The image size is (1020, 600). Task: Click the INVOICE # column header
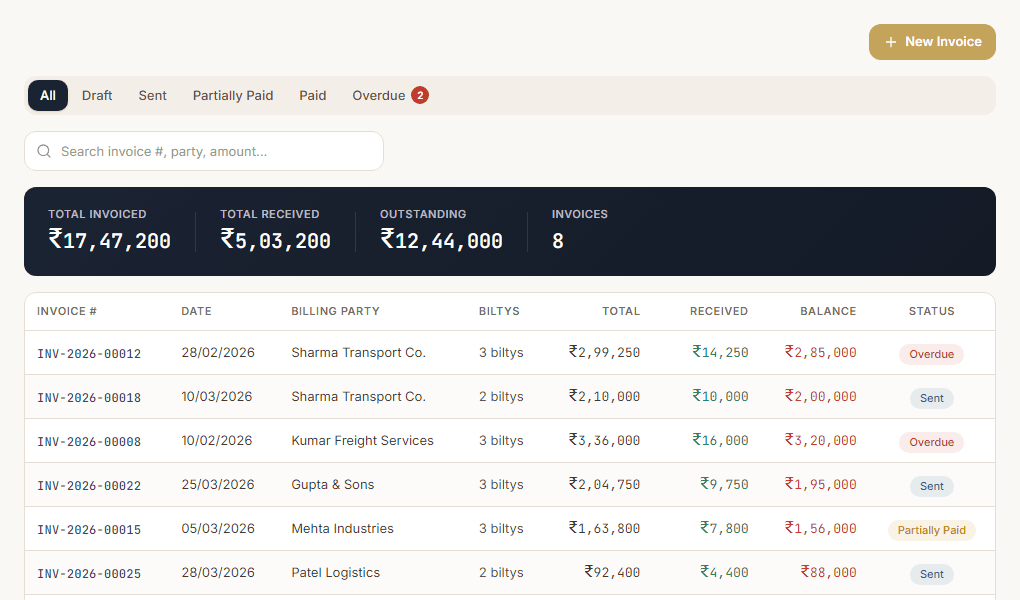[x=67, y=311]
